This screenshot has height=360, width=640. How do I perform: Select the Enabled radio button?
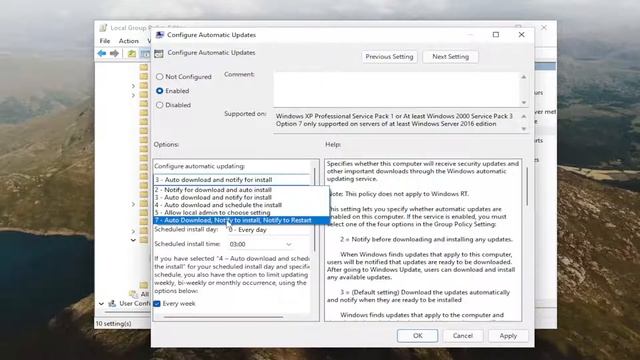tap(160, 91)
